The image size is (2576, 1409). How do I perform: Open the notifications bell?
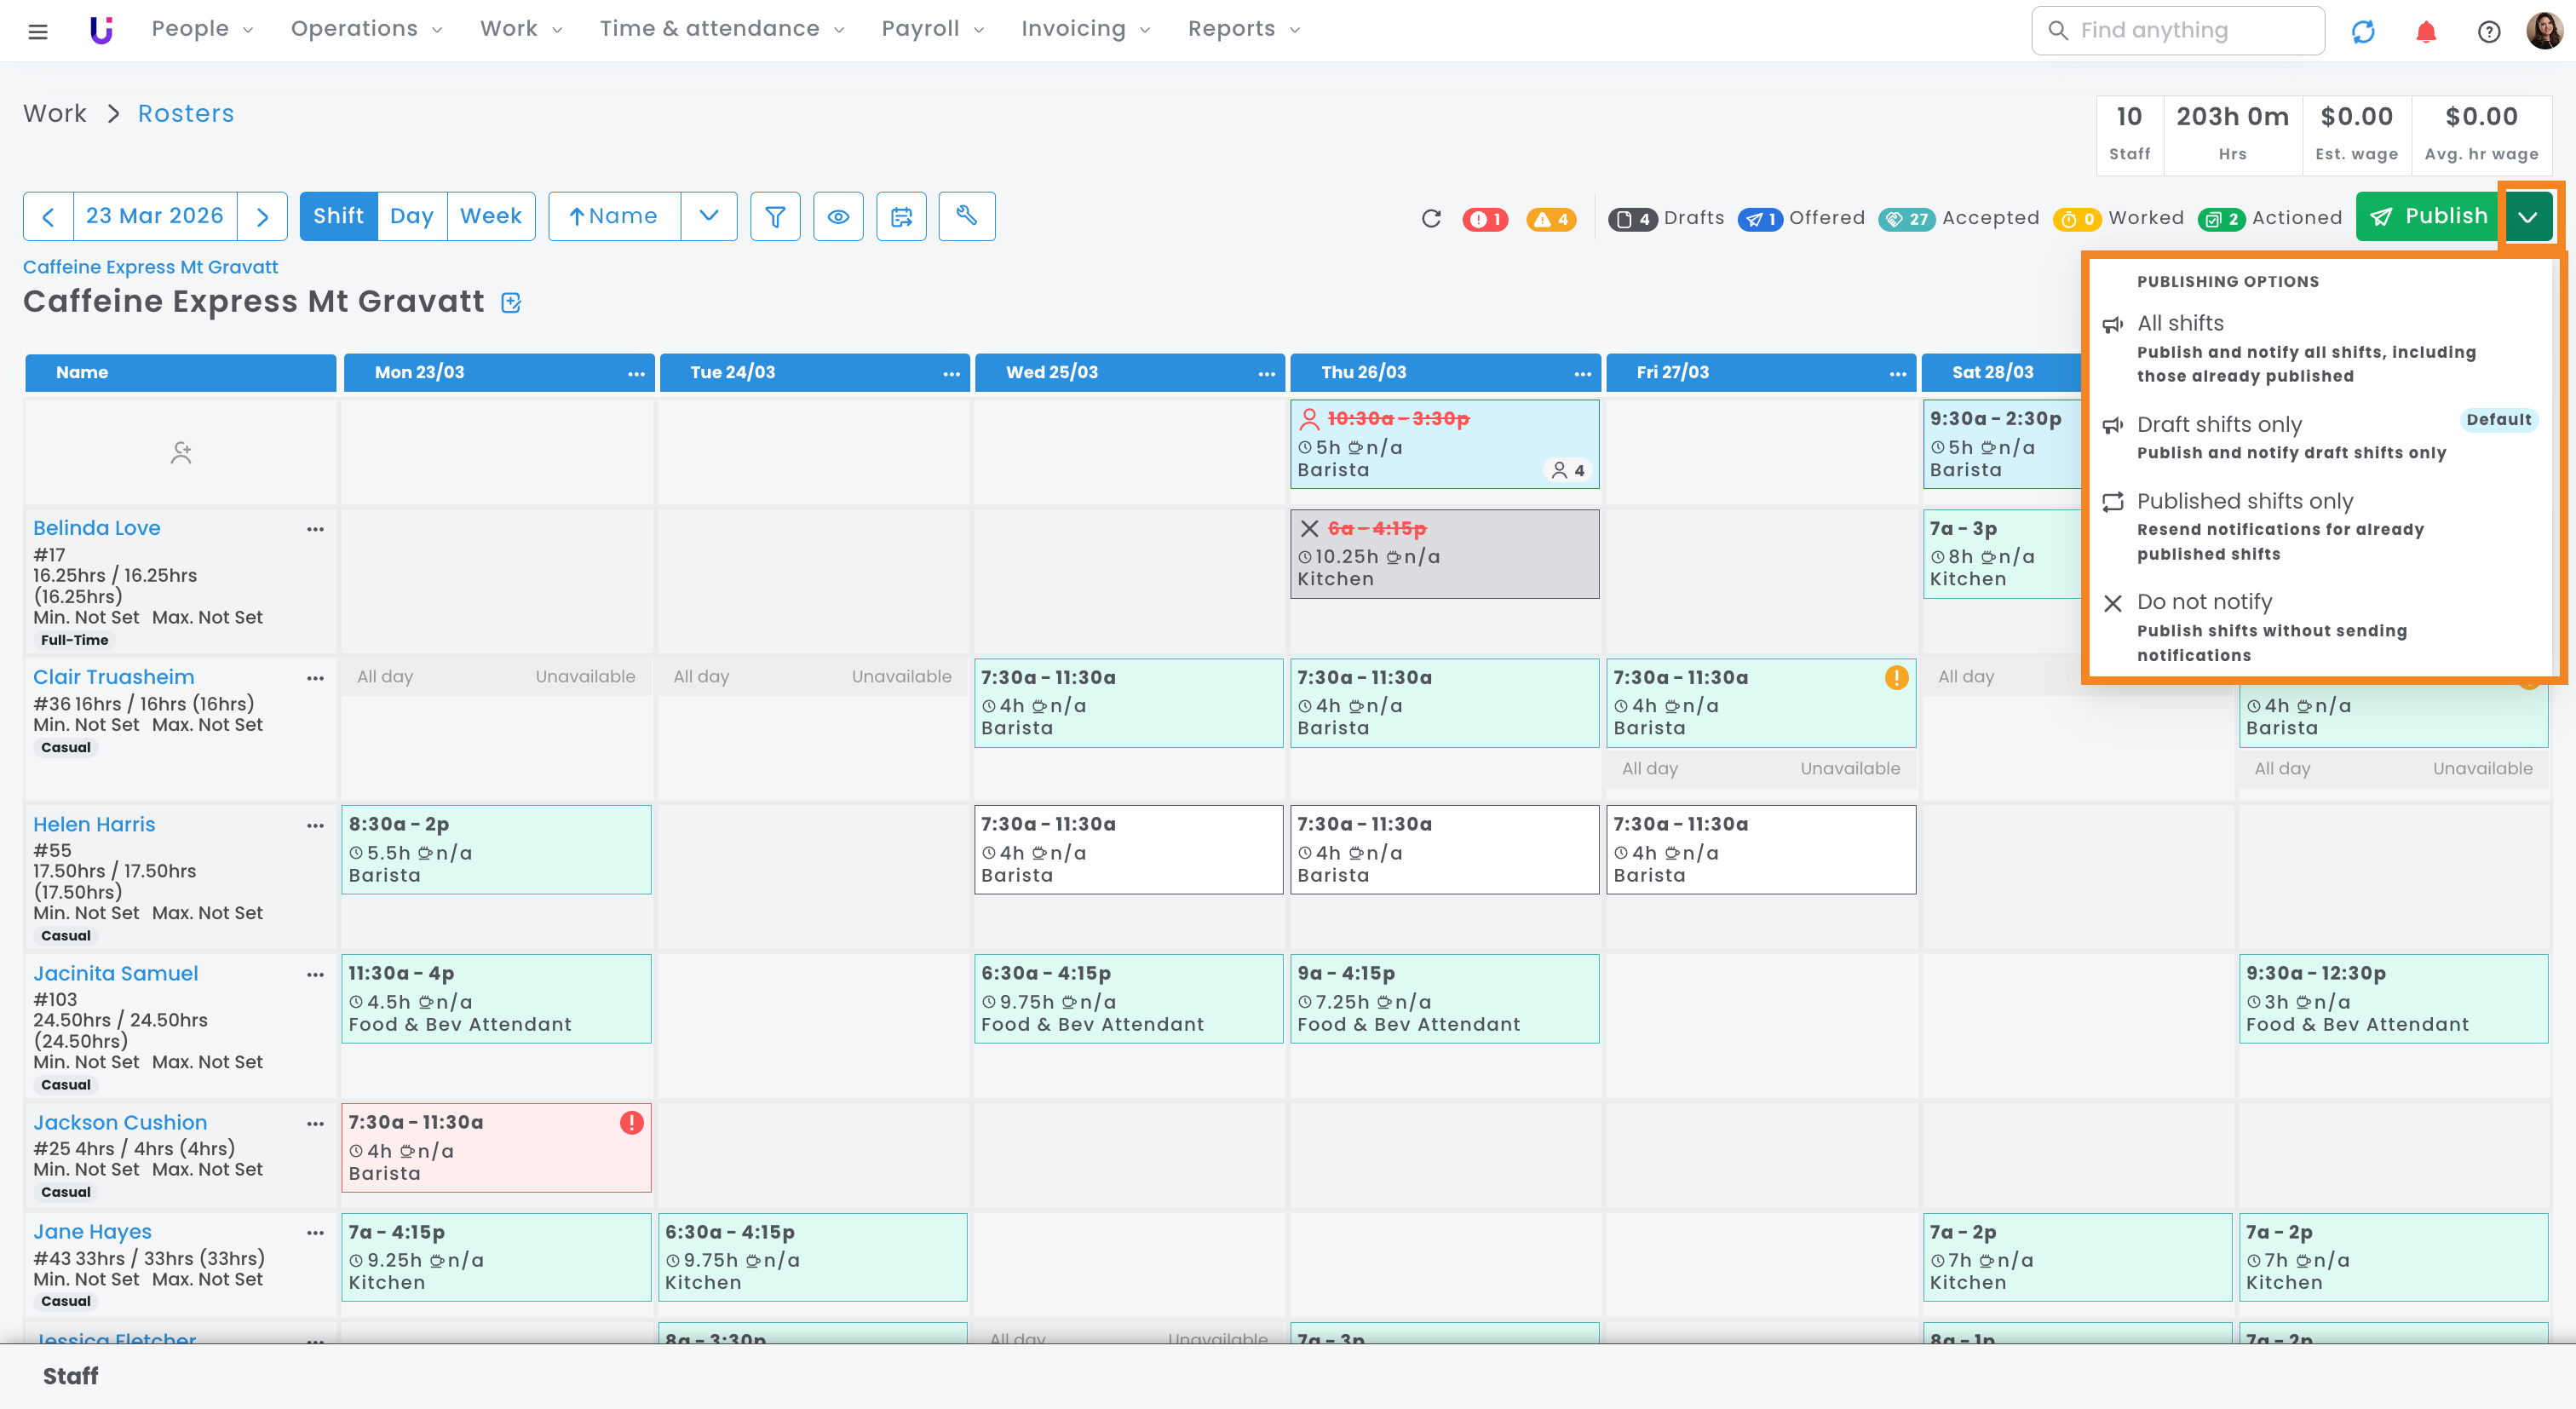coord(2425,31)
